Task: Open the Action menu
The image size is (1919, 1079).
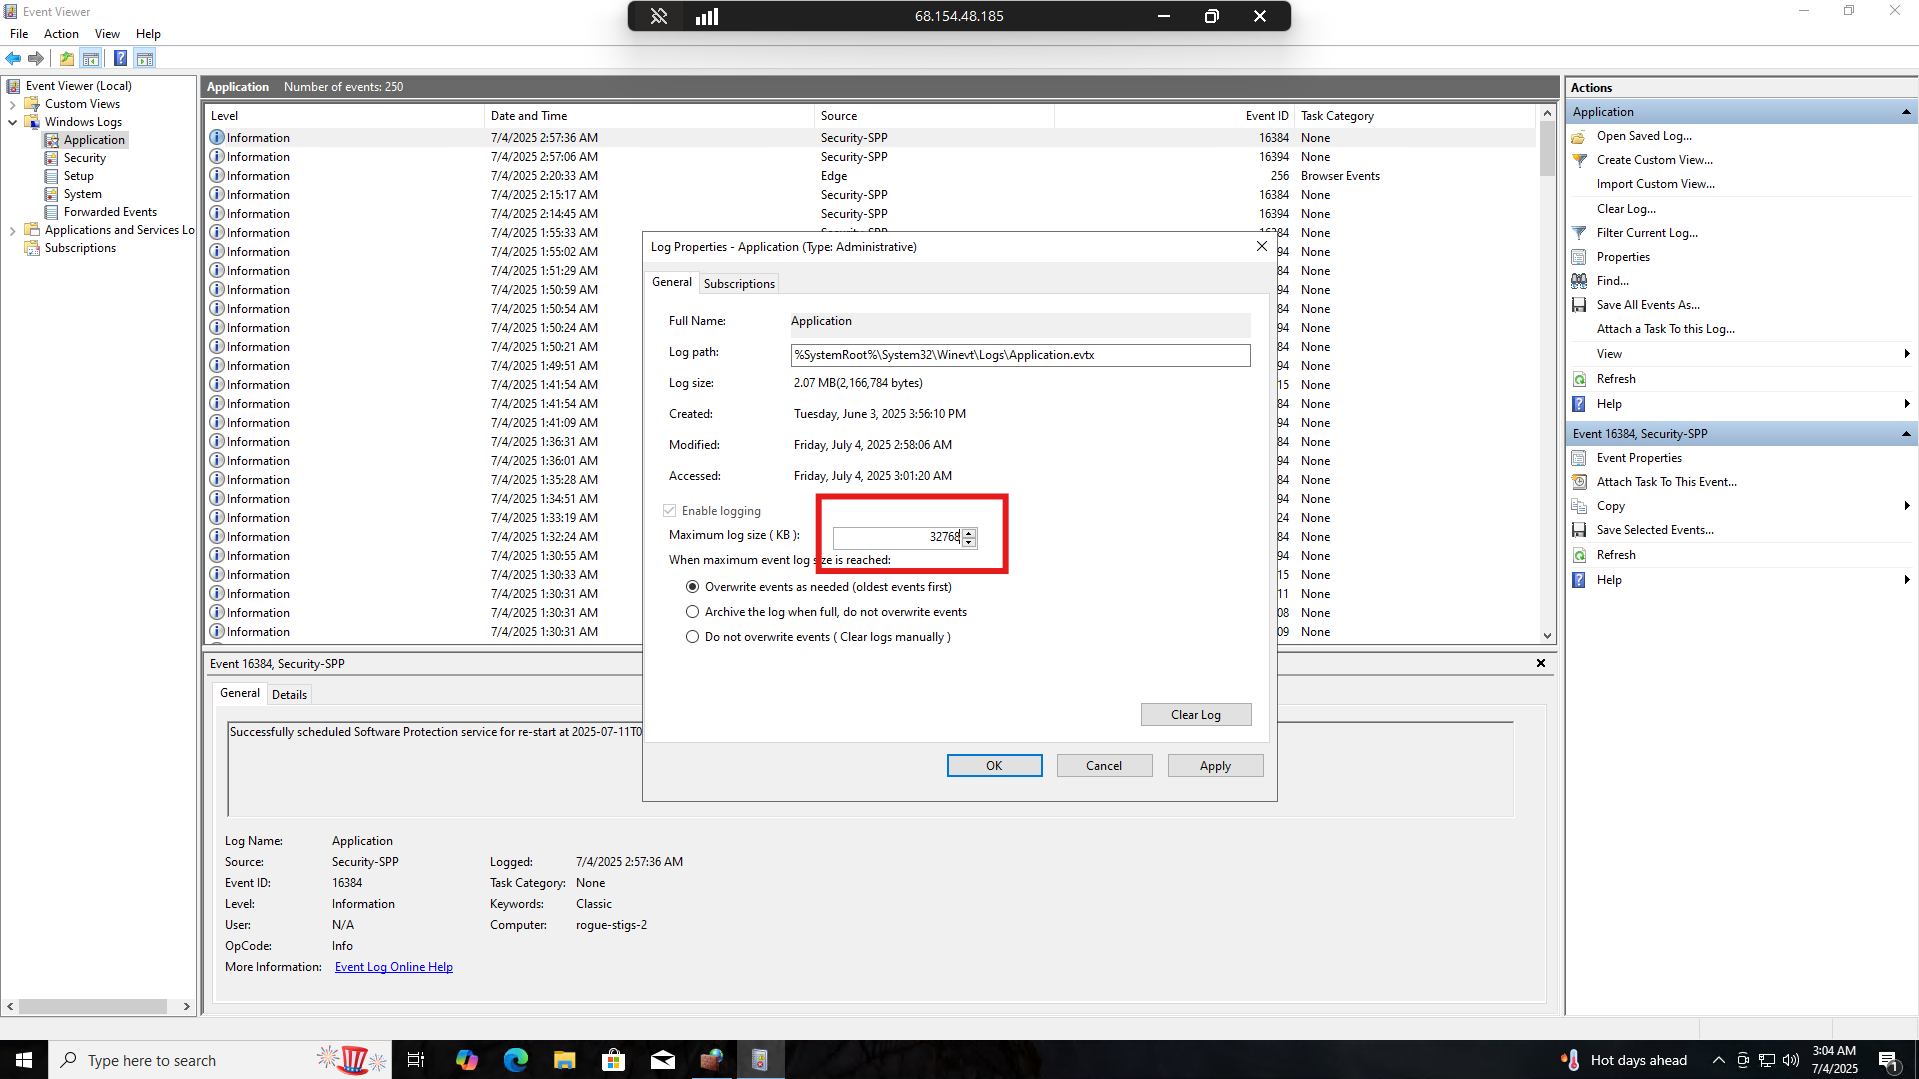Action: click(61, 34)
